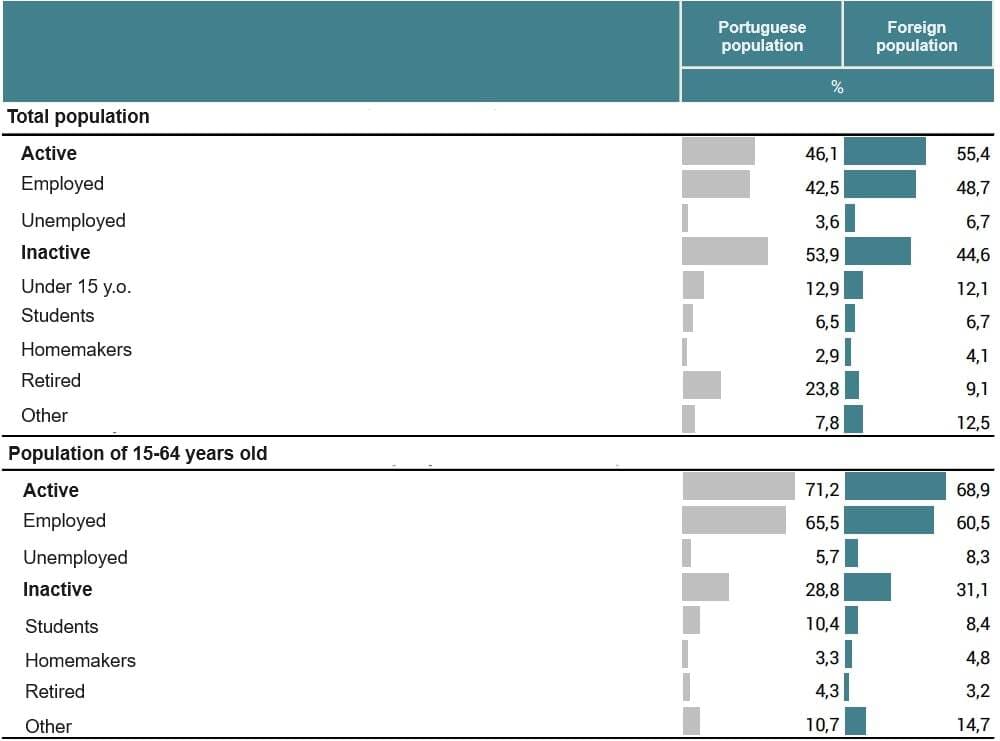
Task: Click the teal bar beside value 60,5
Action: (889, 520)
